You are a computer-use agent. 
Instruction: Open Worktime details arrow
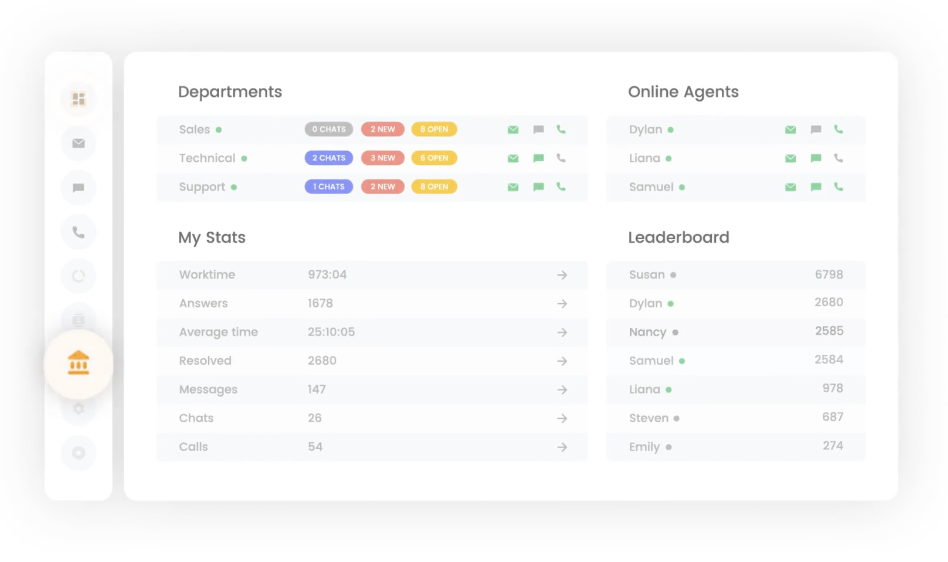[562, 275]
